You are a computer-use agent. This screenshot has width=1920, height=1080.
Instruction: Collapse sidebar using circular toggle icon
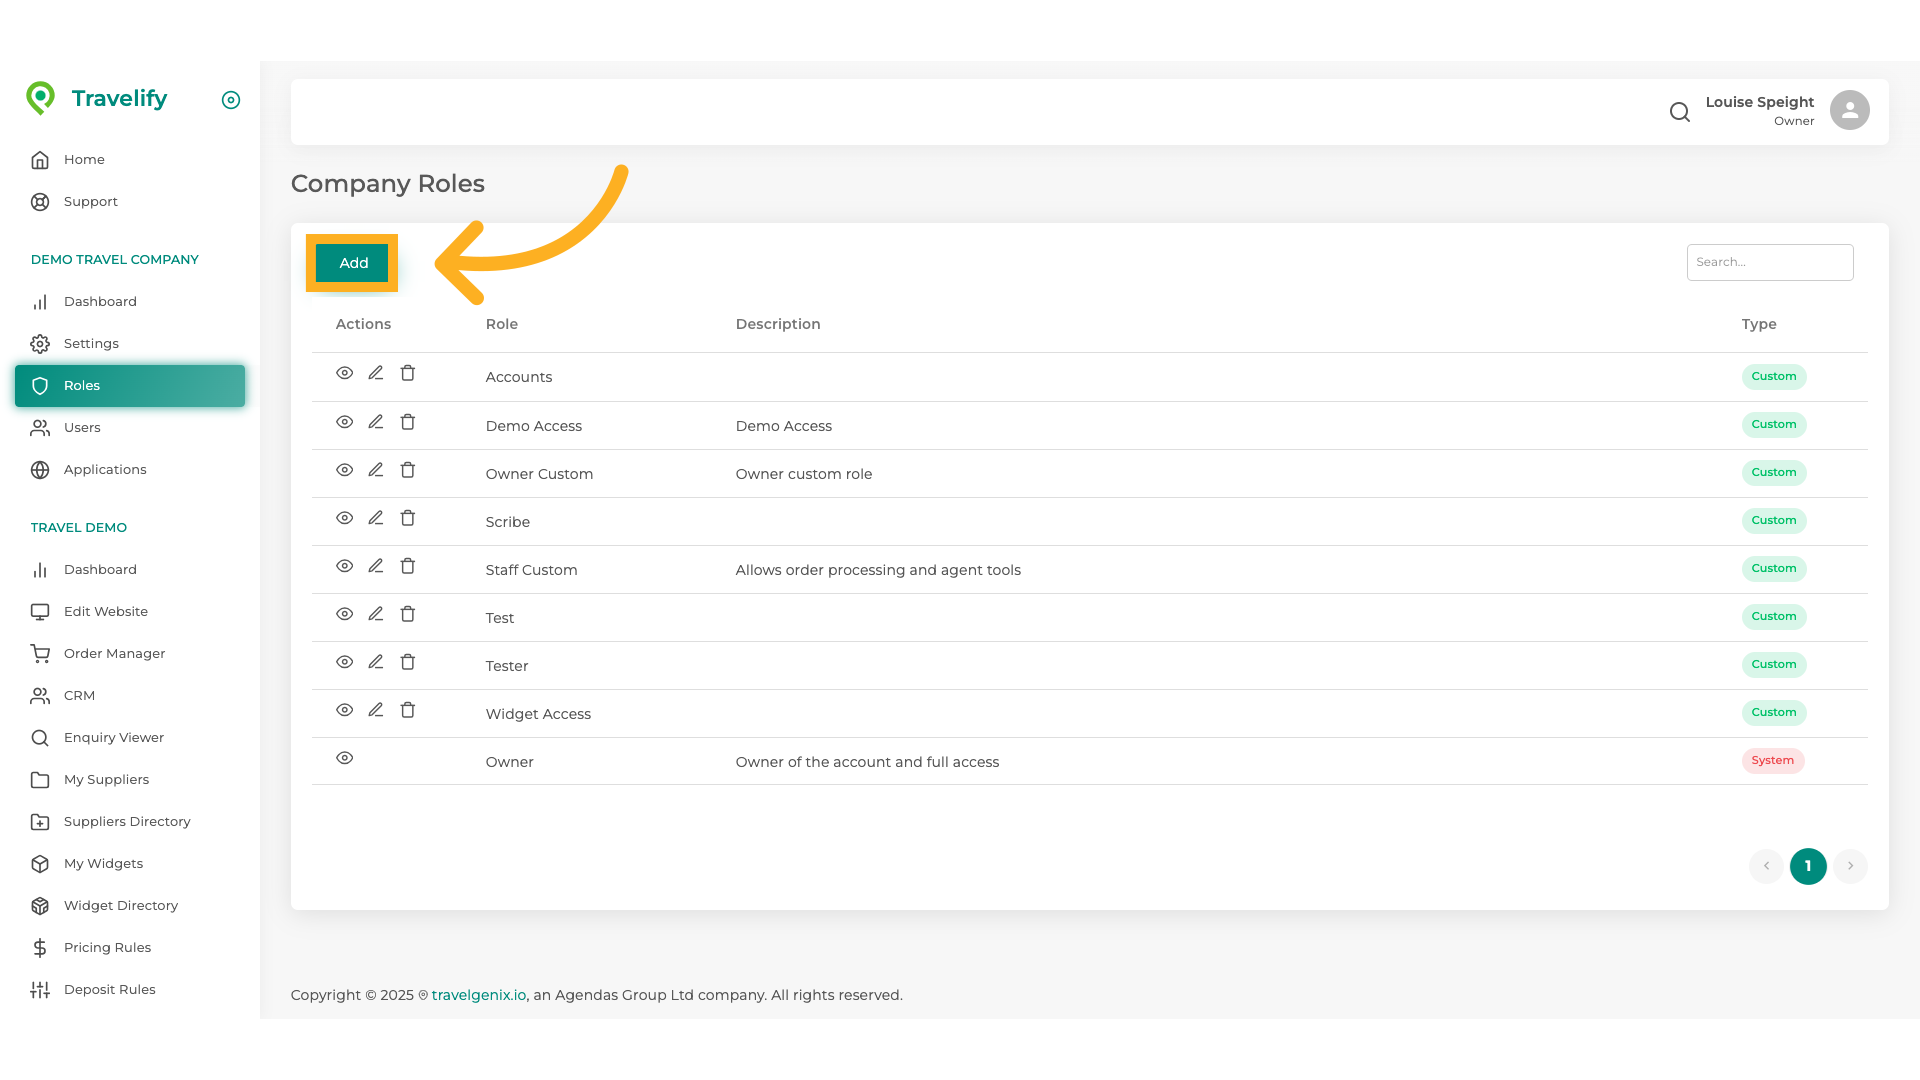[231, 100]
